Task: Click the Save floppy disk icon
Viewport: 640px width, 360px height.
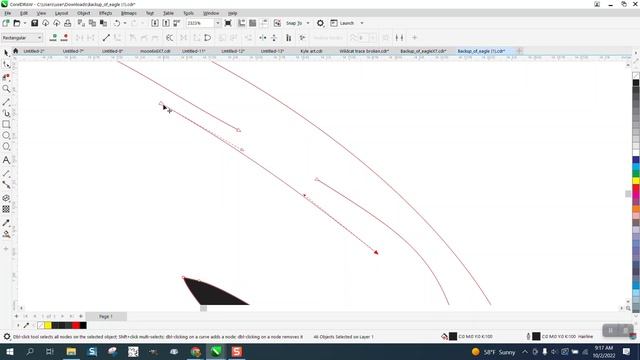Action: [x=34, y=23]
